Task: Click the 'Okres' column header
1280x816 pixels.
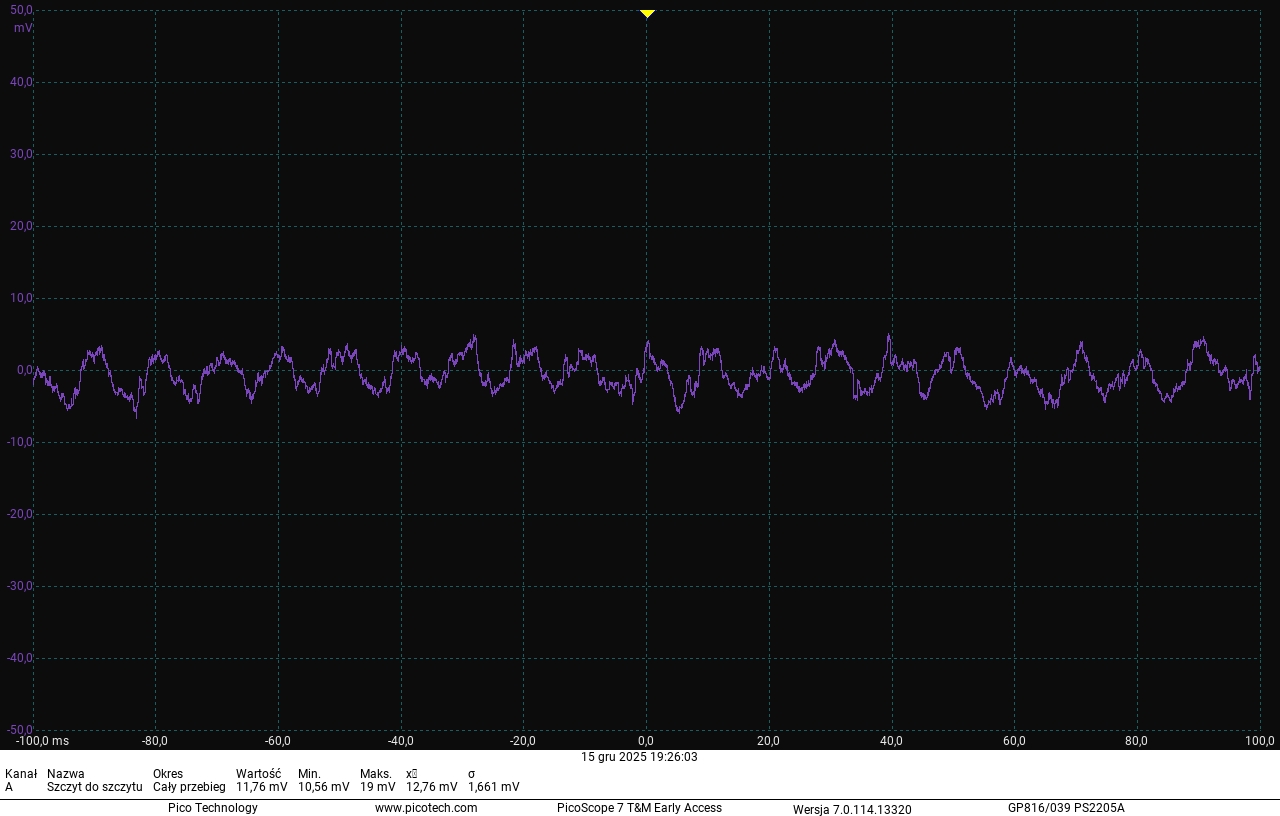Action: click(x=168, y=774)
